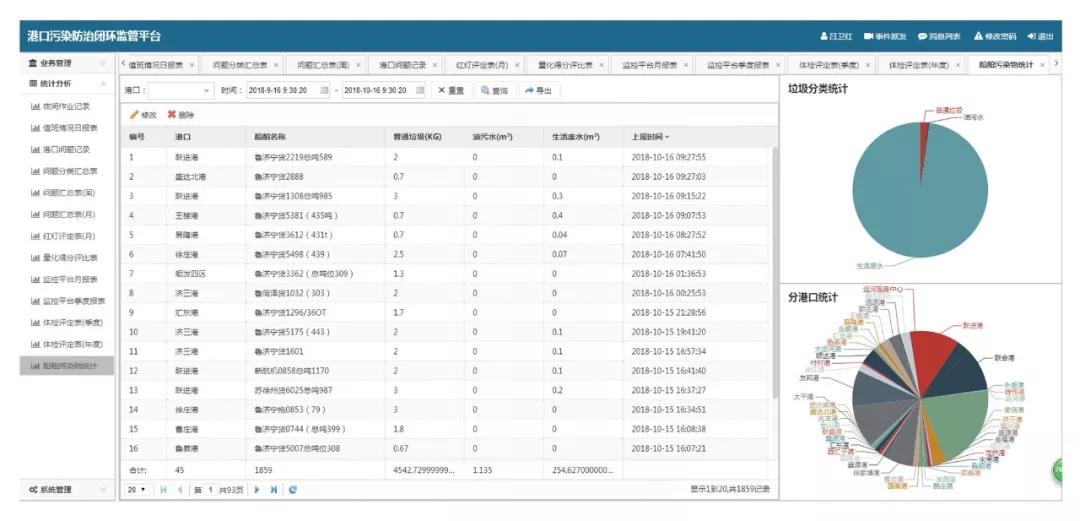1080x521 pixels.
Task: Click the 重置 reset button
Action: click(x=451, y=90)
